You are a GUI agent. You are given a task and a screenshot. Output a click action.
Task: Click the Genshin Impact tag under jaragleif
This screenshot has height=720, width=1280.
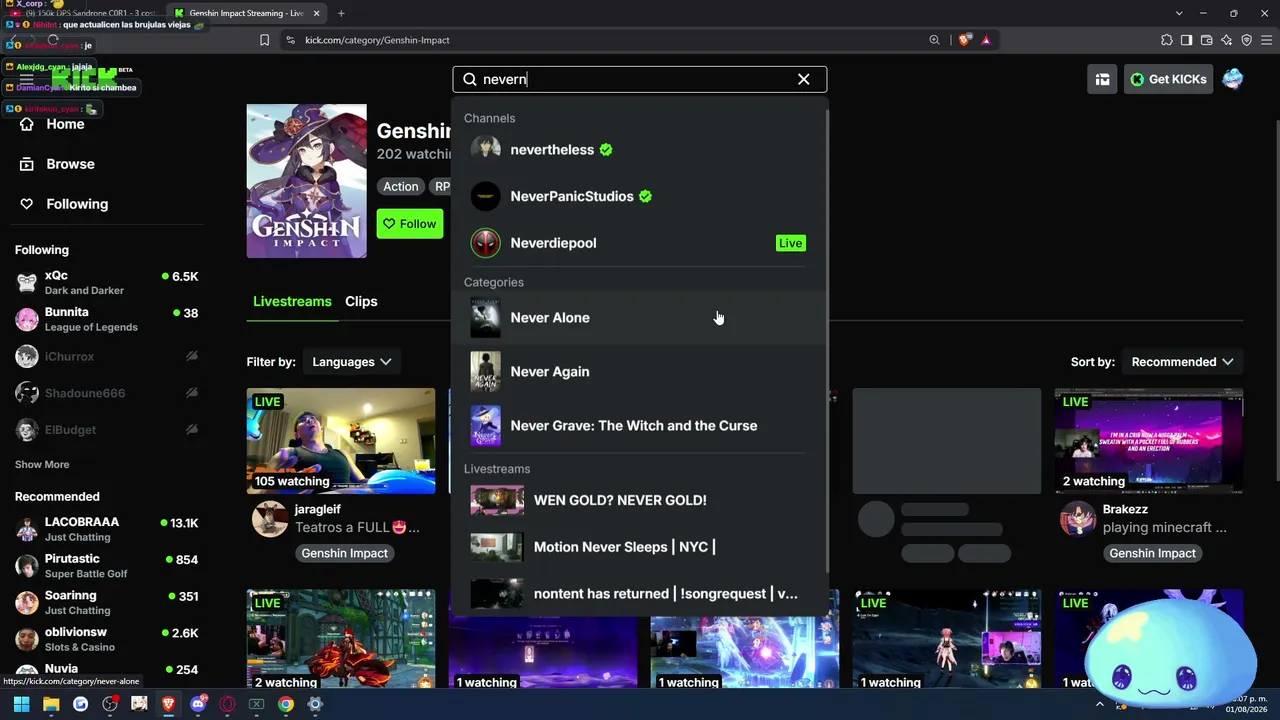point(344,553)
